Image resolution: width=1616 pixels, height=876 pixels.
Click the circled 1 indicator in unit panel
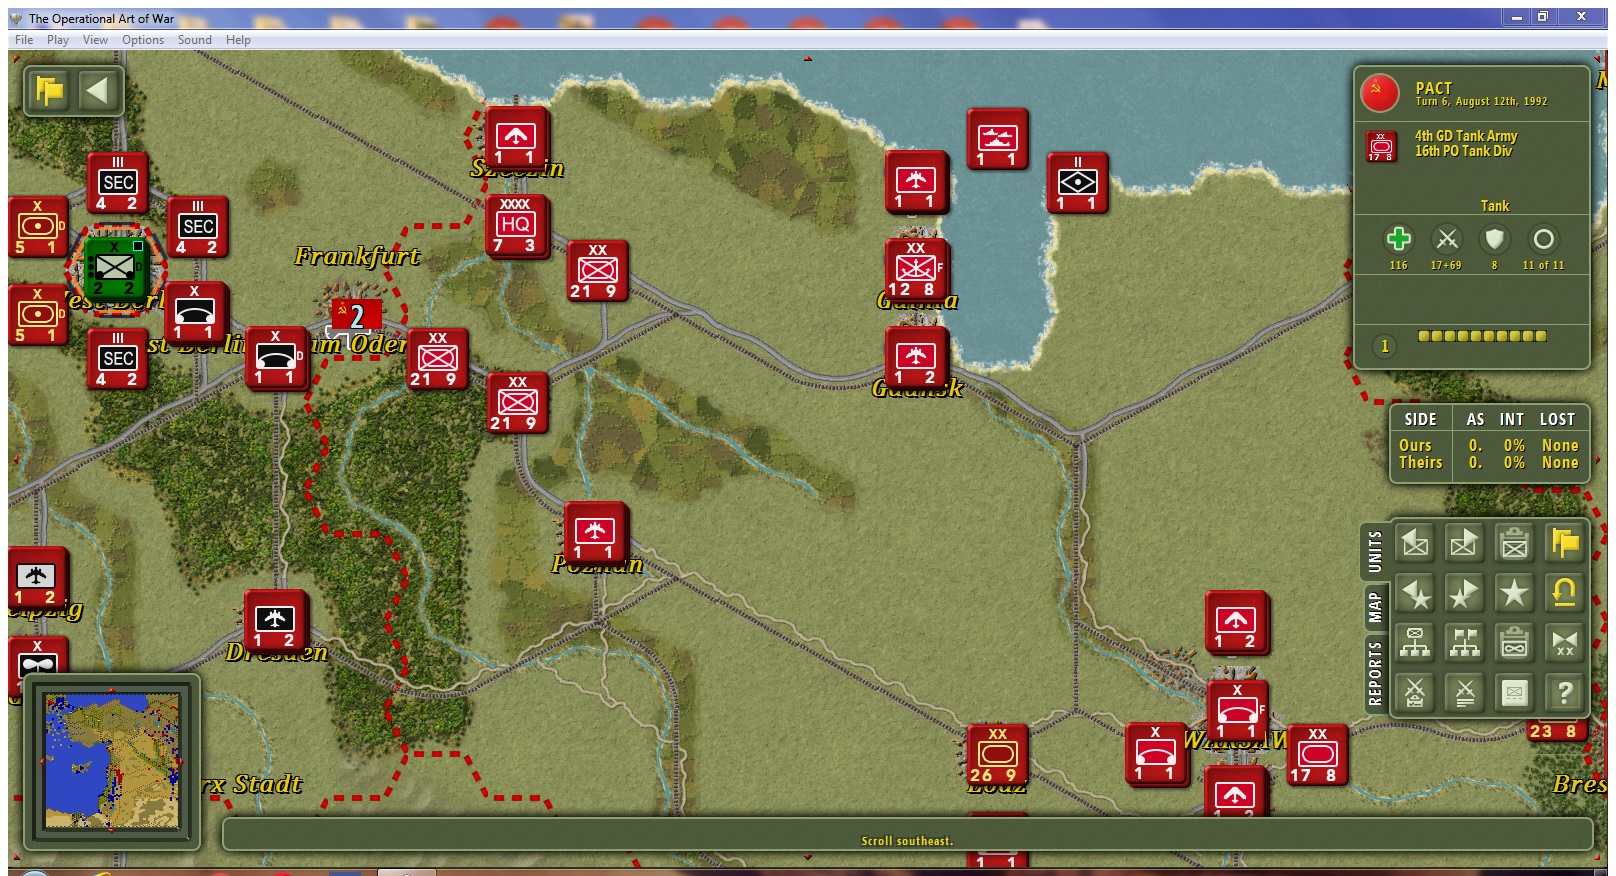tap(1384, 346)
